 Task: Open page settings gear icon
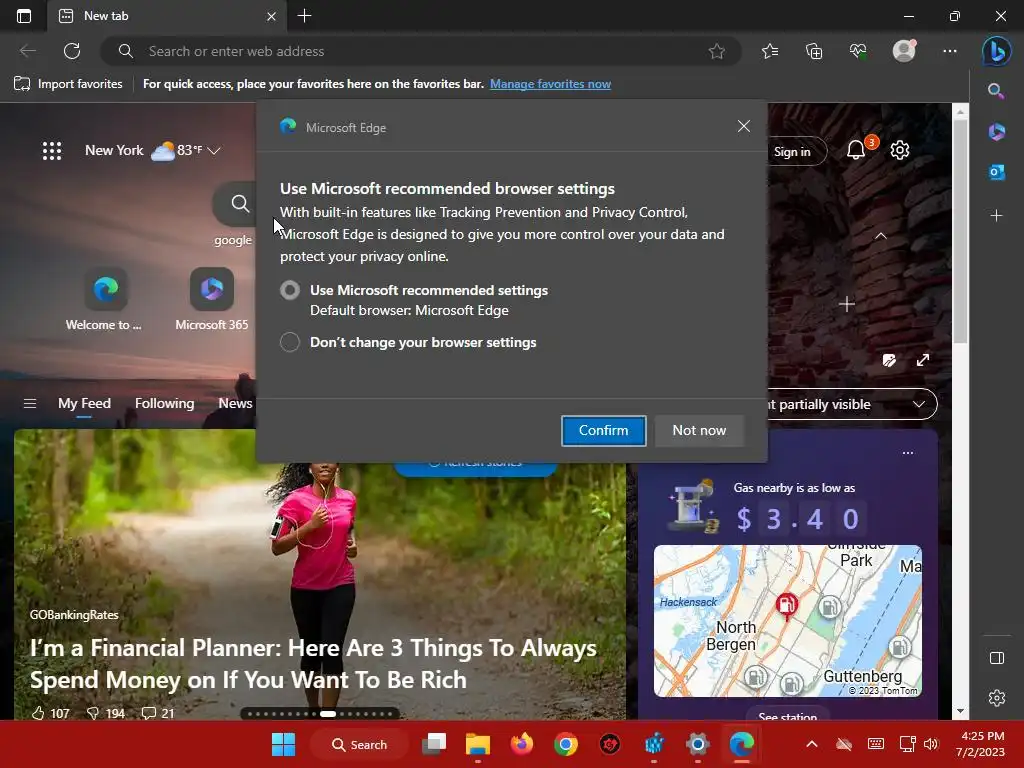coord(900,150)
